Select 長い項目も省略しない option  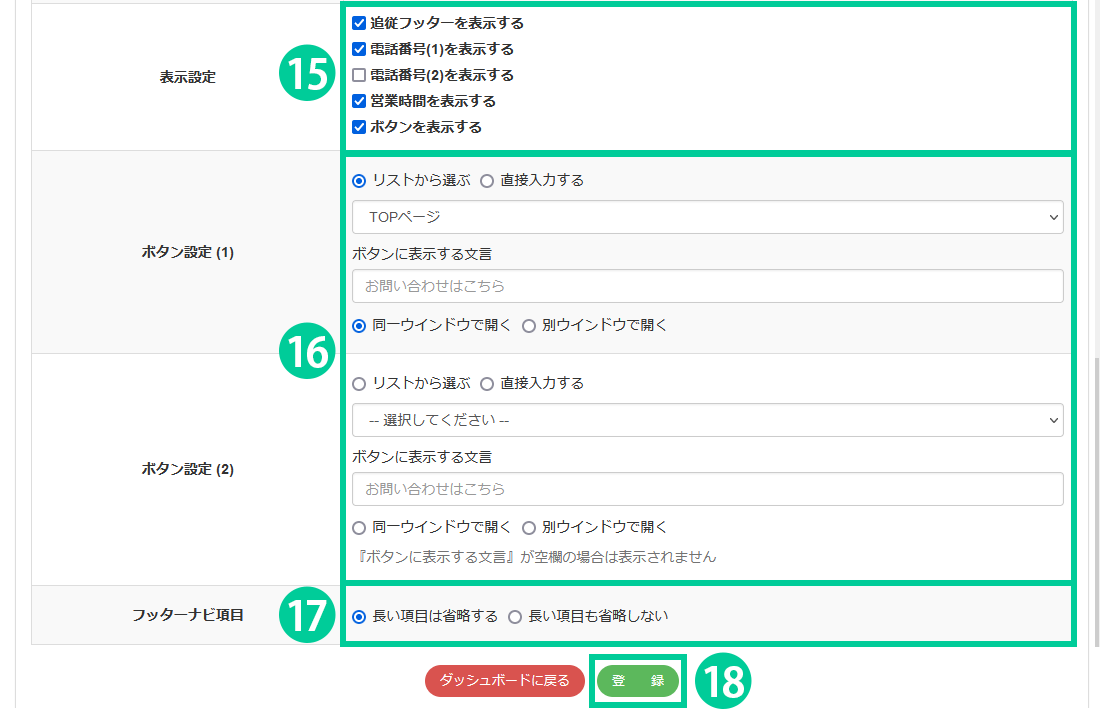coord(515,617)
